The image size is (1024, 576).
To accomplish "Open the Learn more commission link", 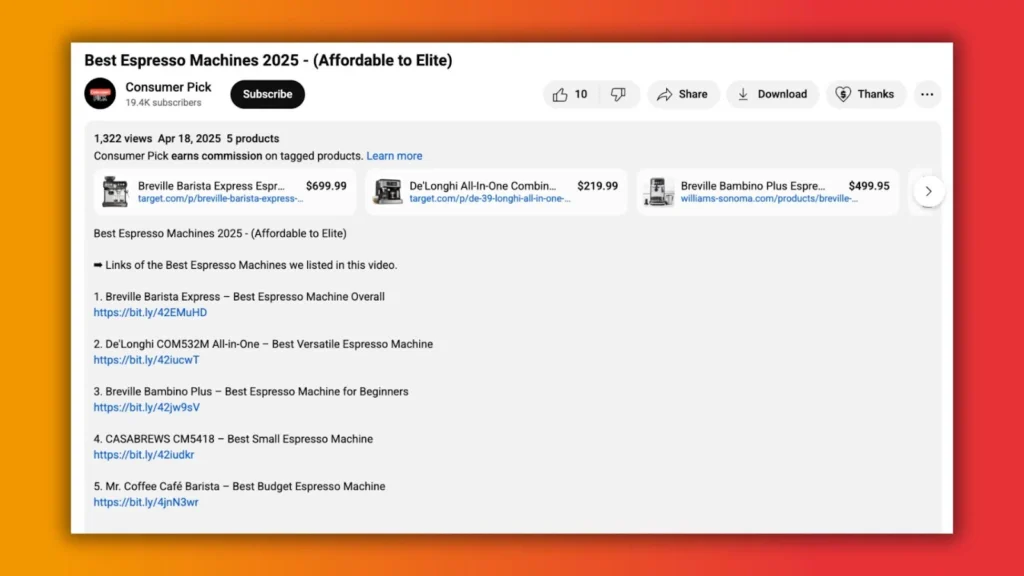I will tap(394, 156).
